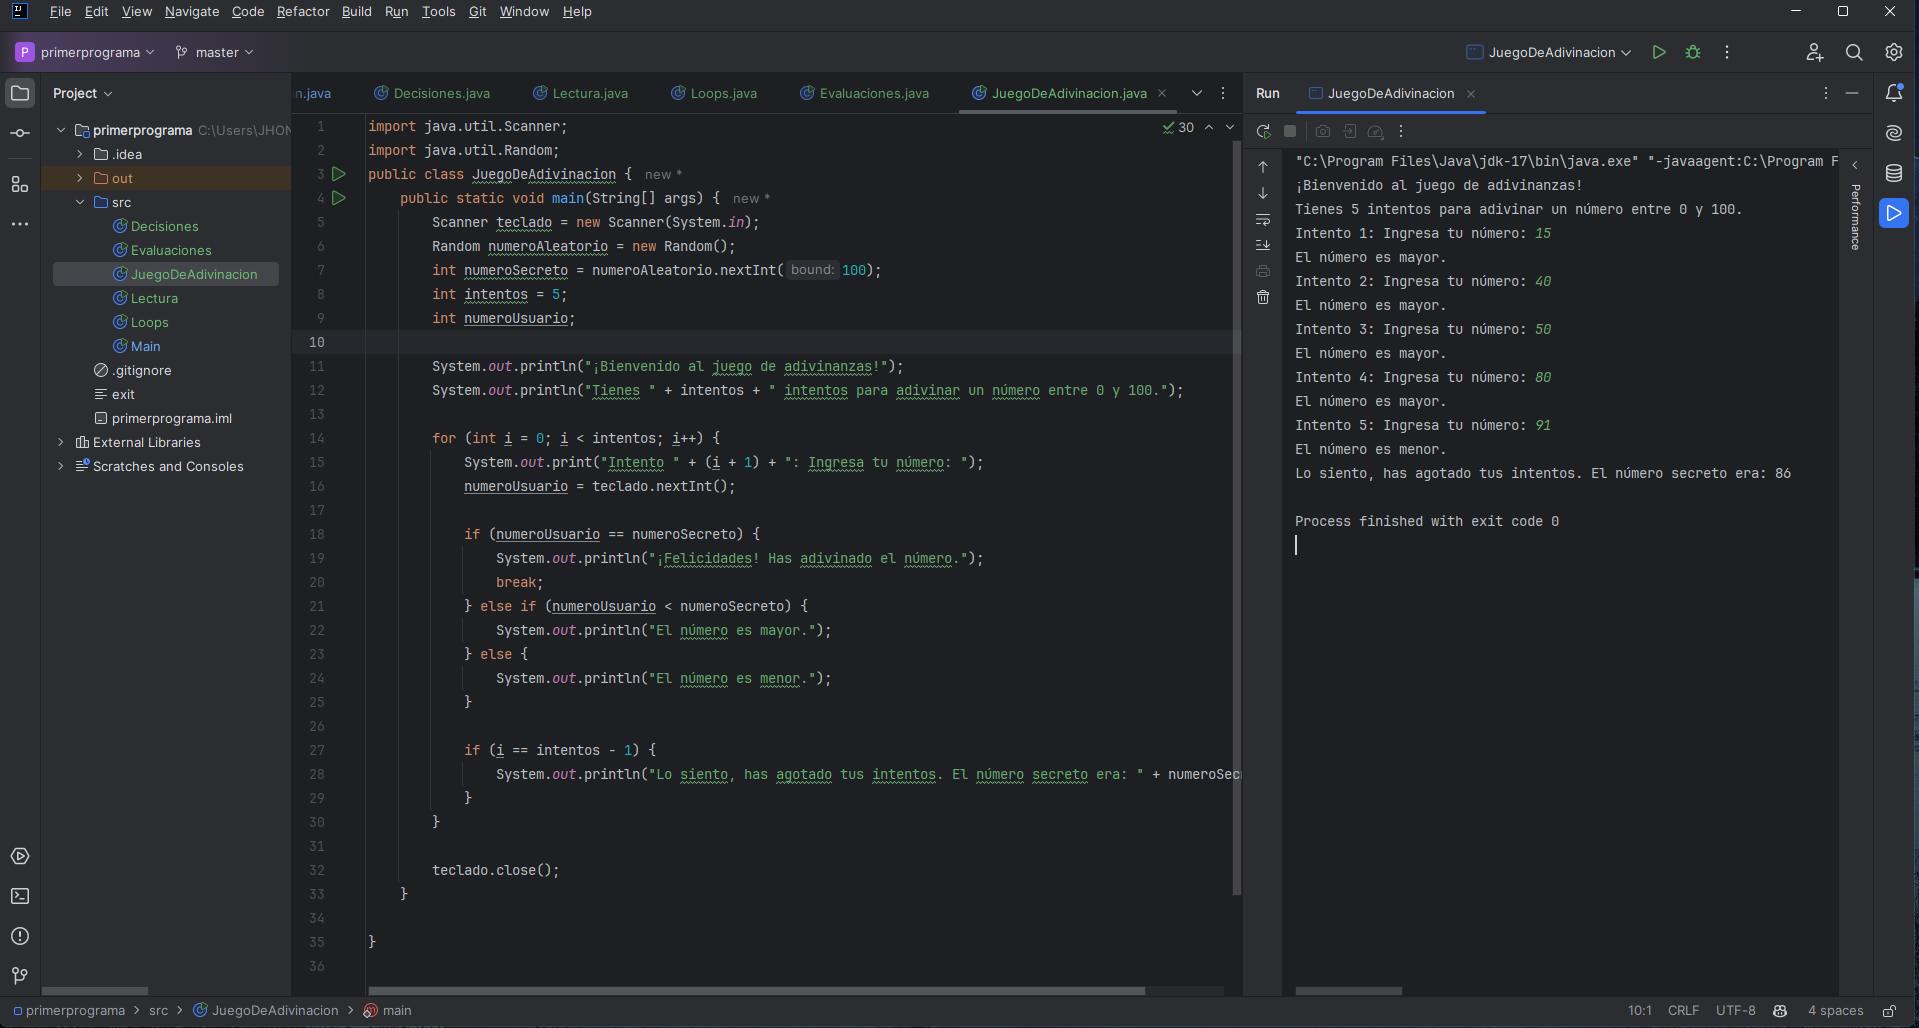Show hidden editor tabs dropdown

[x=1197, y=93]
